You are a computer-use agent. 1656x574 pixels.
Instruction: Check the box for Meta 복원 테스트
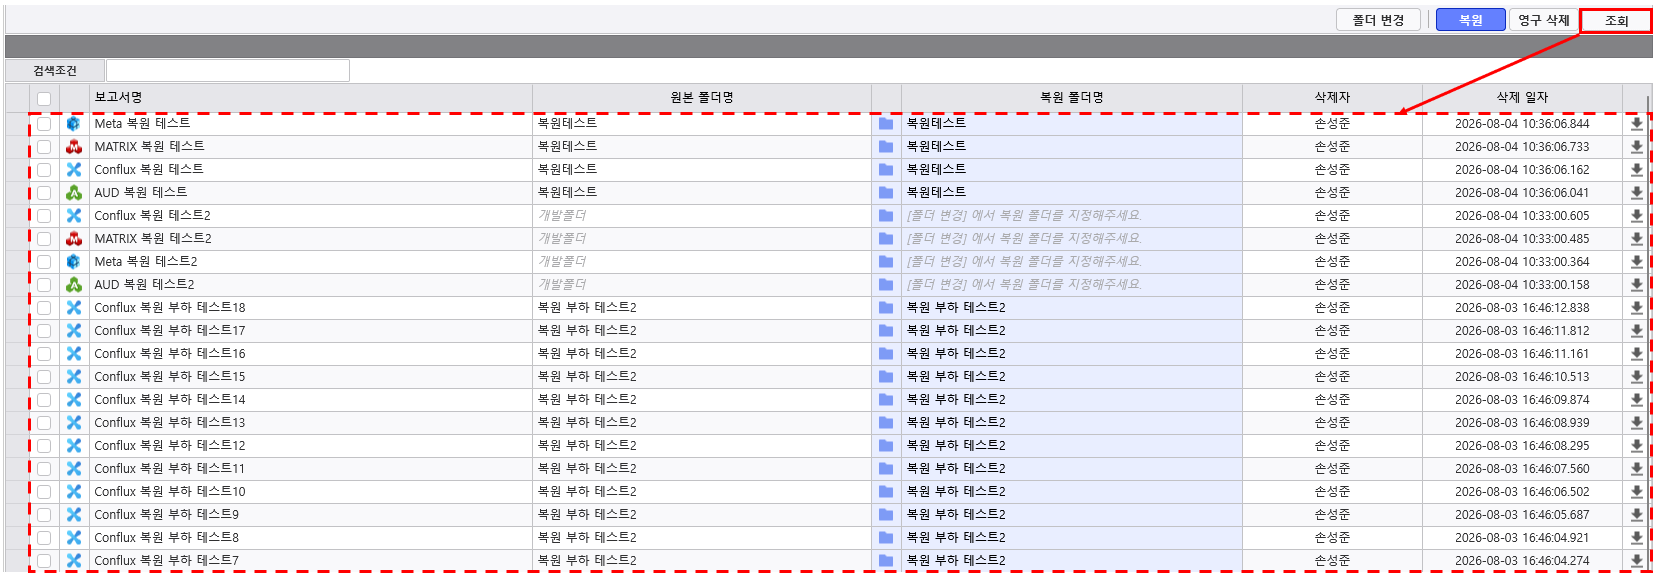44,124
